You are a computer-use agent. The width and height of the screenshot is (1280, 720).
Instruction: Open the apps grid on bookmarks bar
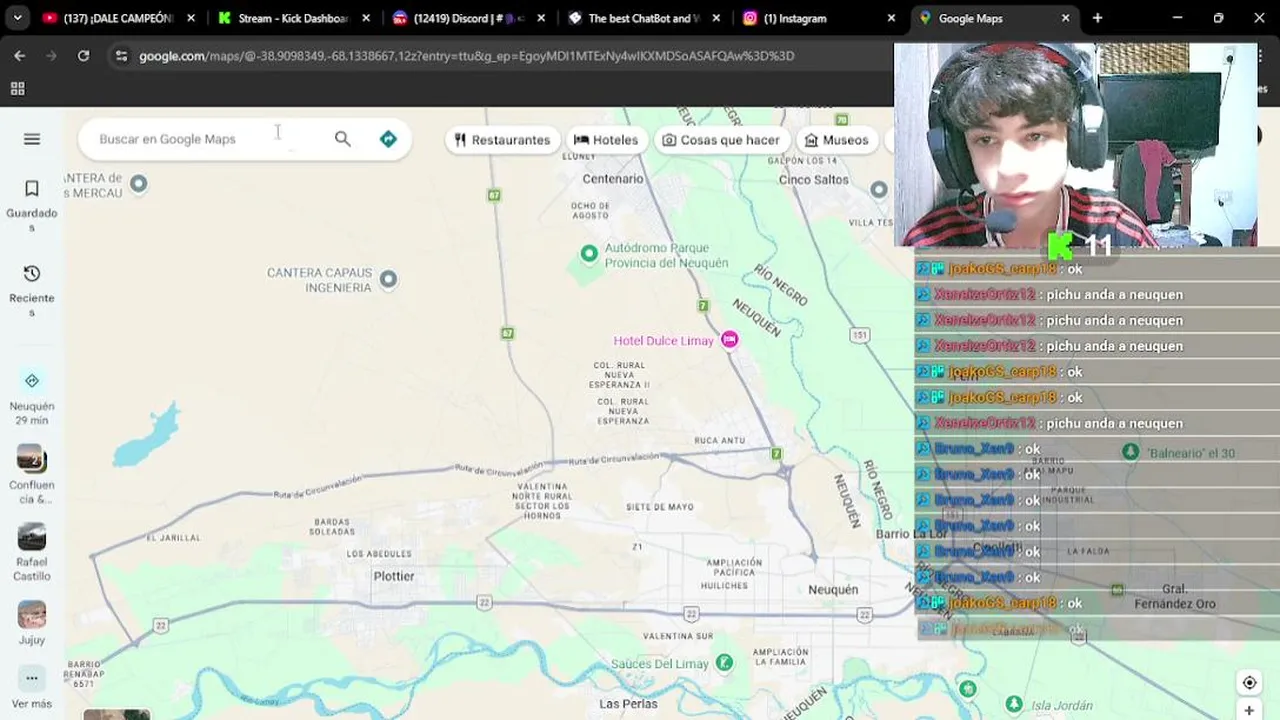(17, 89)
